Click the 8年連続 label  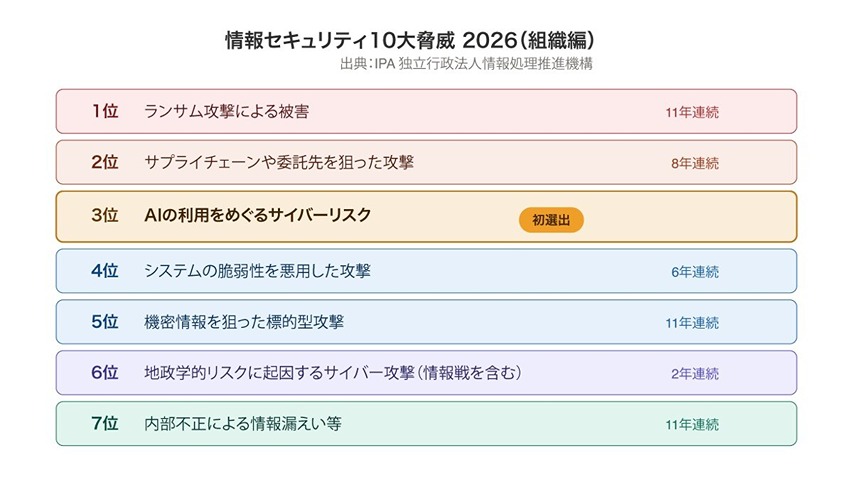(x=695, y=163)
